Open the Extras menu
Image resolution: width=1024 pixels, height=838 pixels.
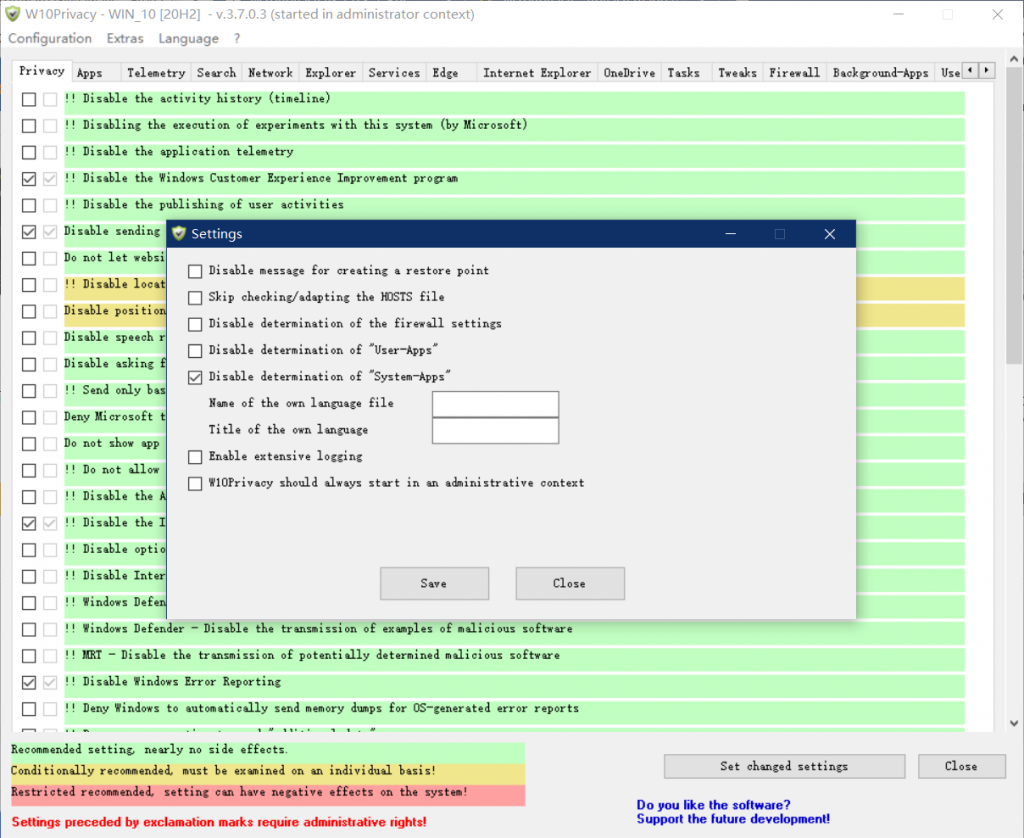pyautogui.click(x=125, y=39)
